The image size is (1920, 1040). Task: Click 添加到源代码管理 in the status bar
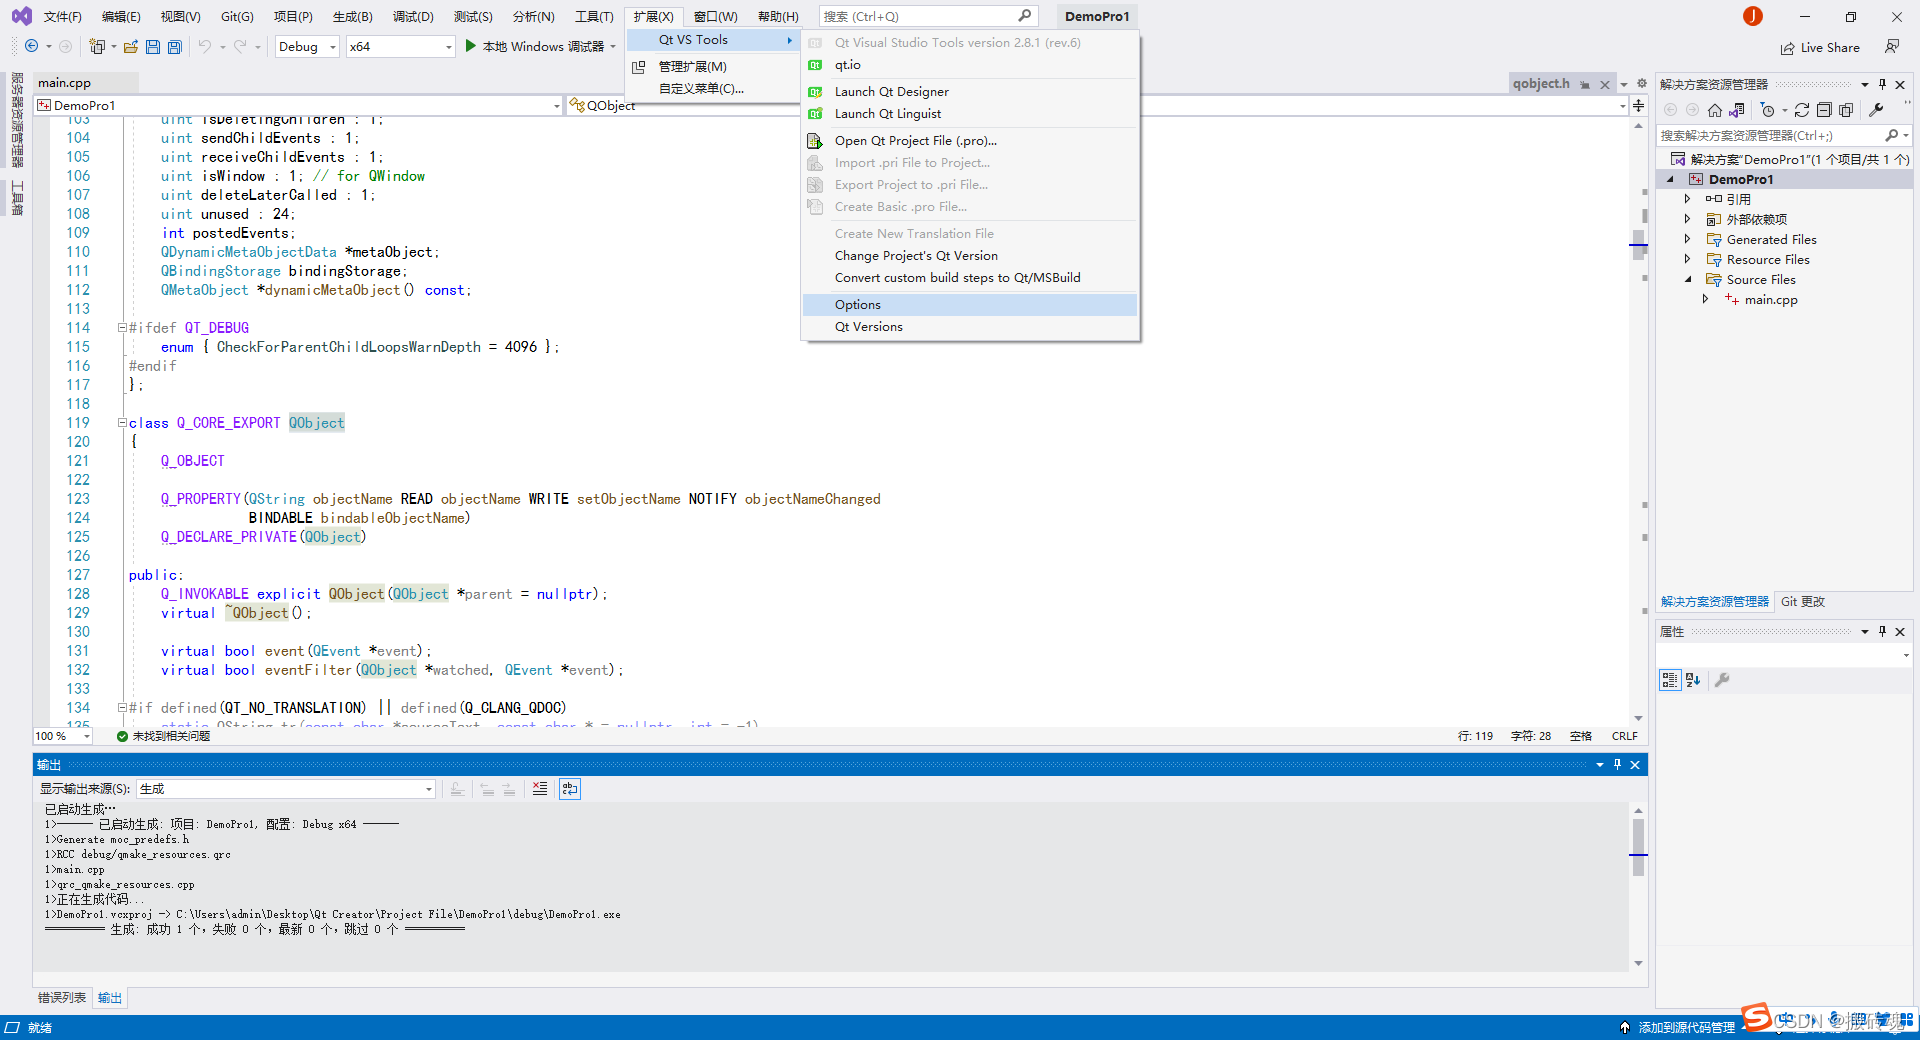1686,1027
